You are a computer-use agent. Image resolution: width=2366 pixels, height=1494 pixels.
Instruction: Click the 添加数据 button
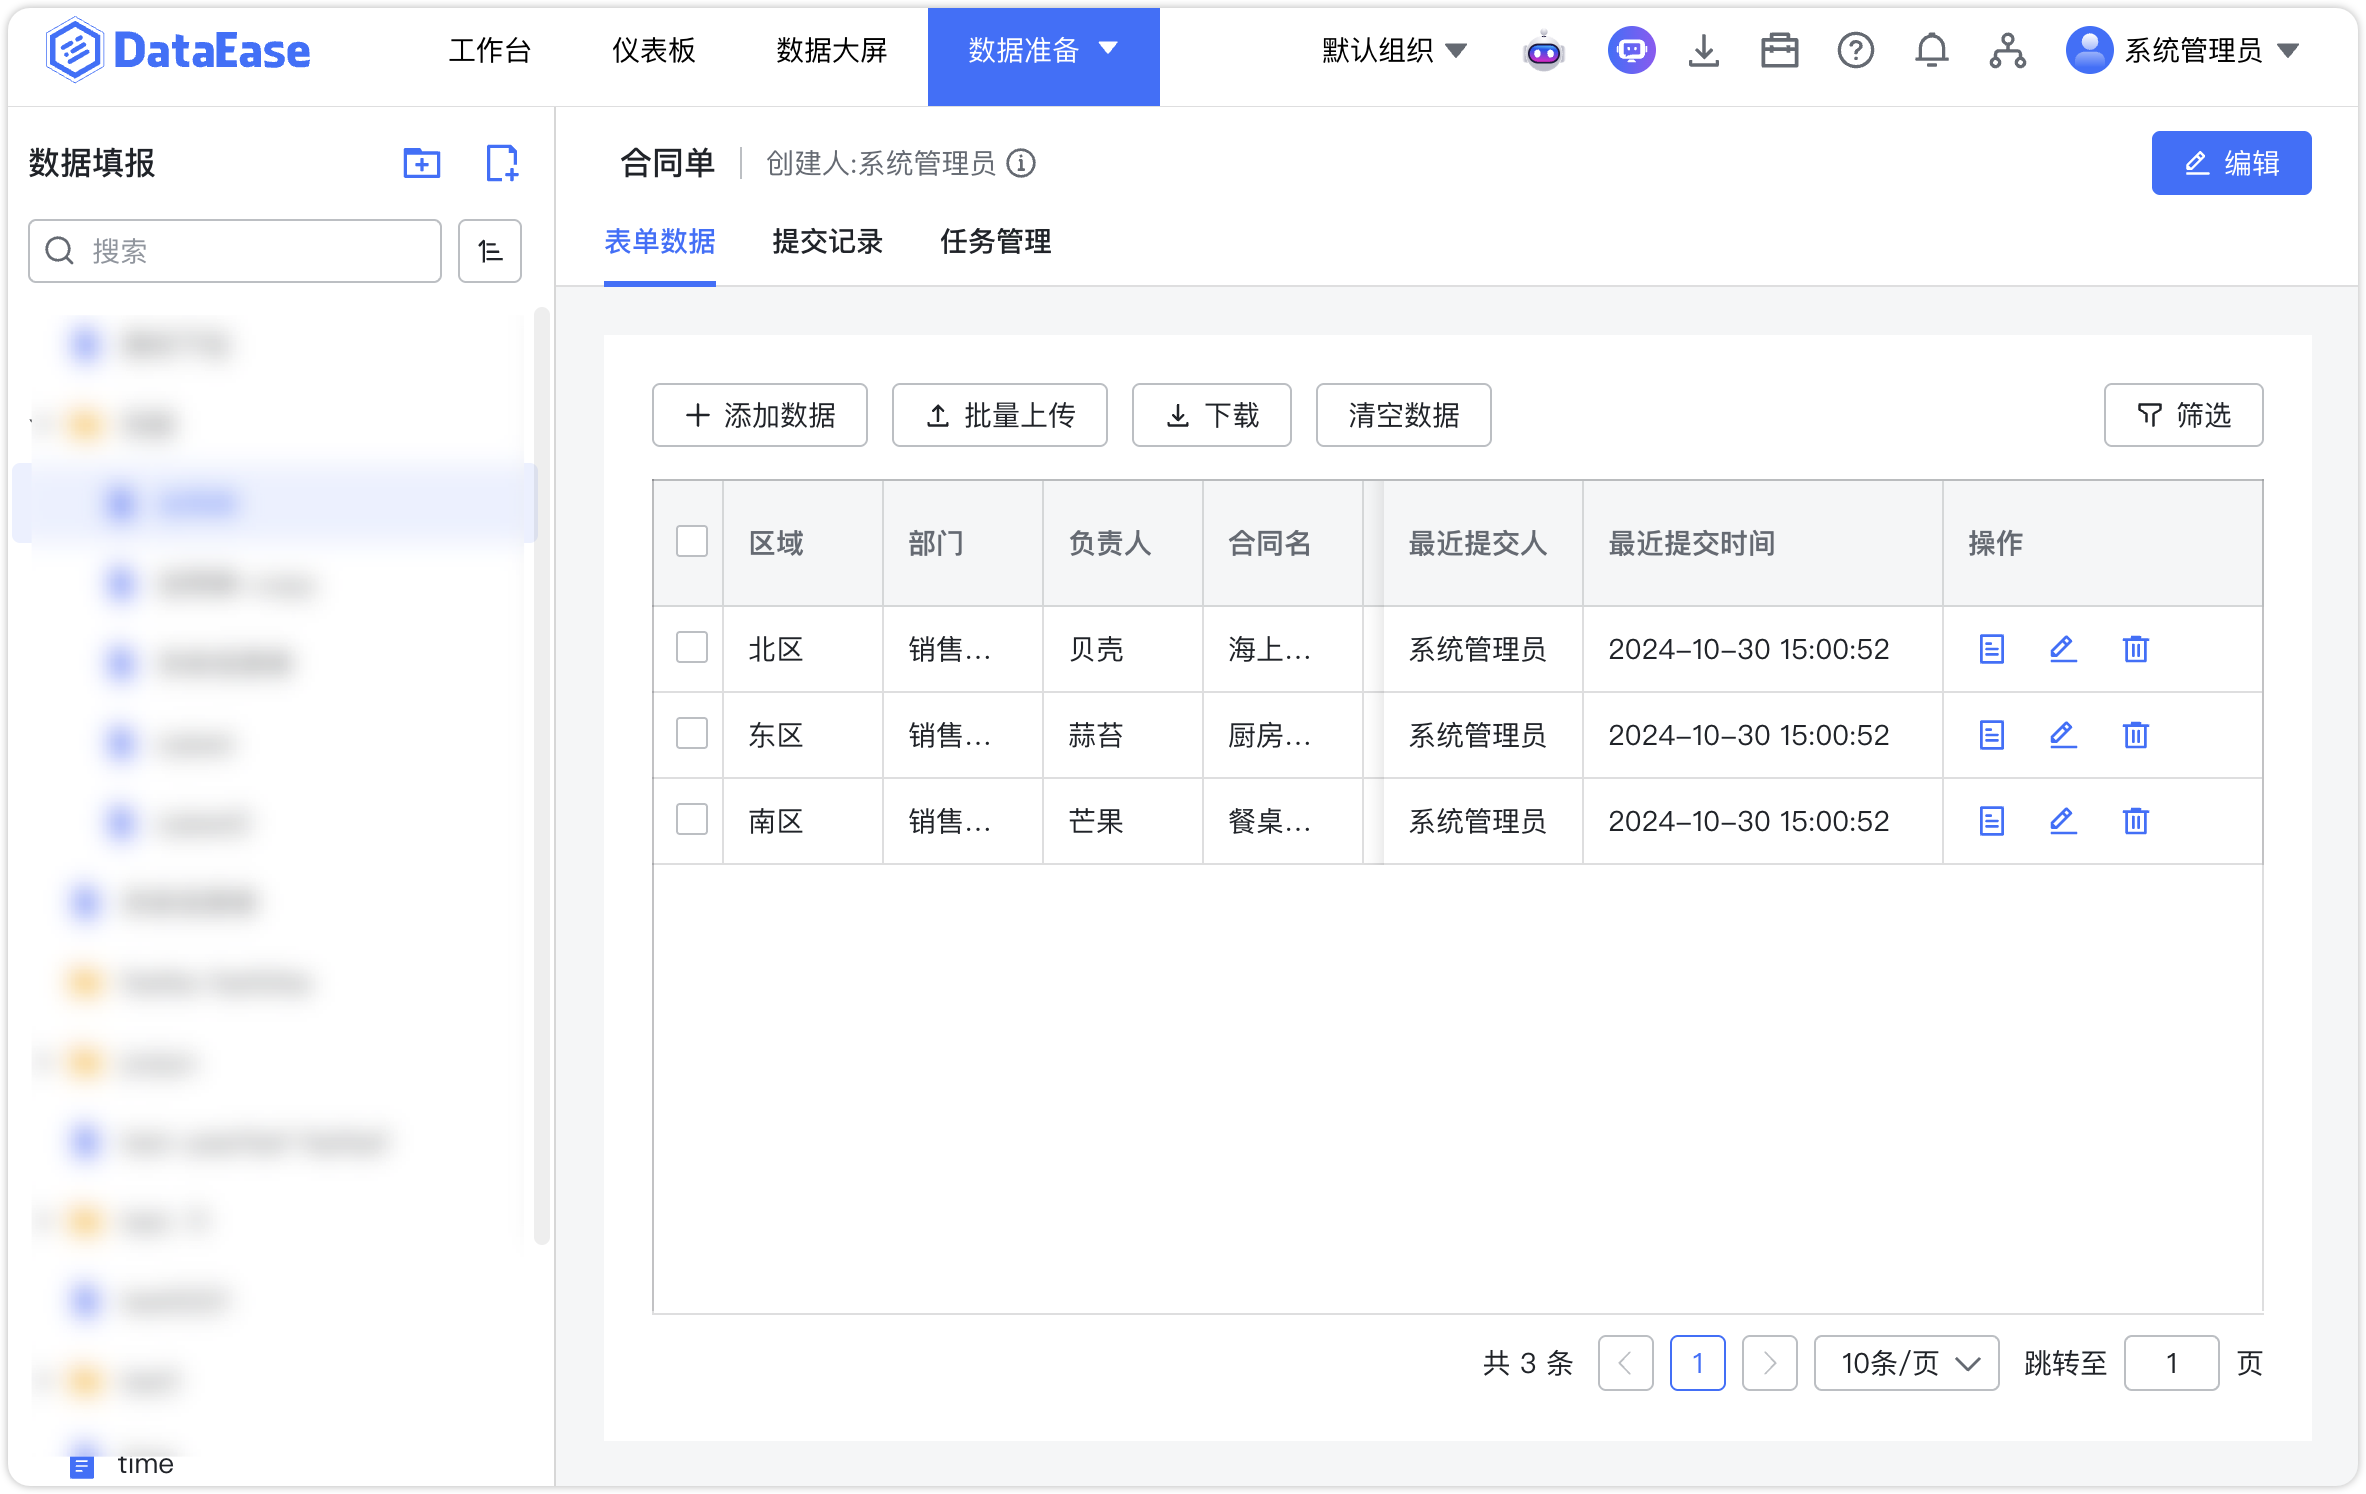point(760,415)
